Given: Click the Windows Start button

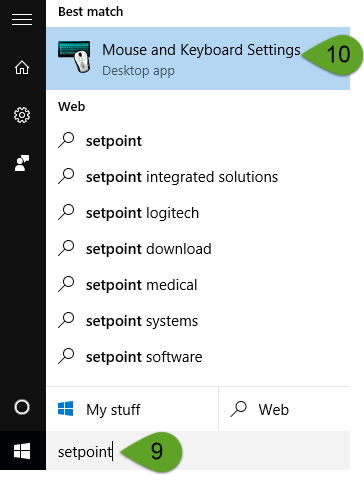Looking at the screenshot, I should [22, 451].
